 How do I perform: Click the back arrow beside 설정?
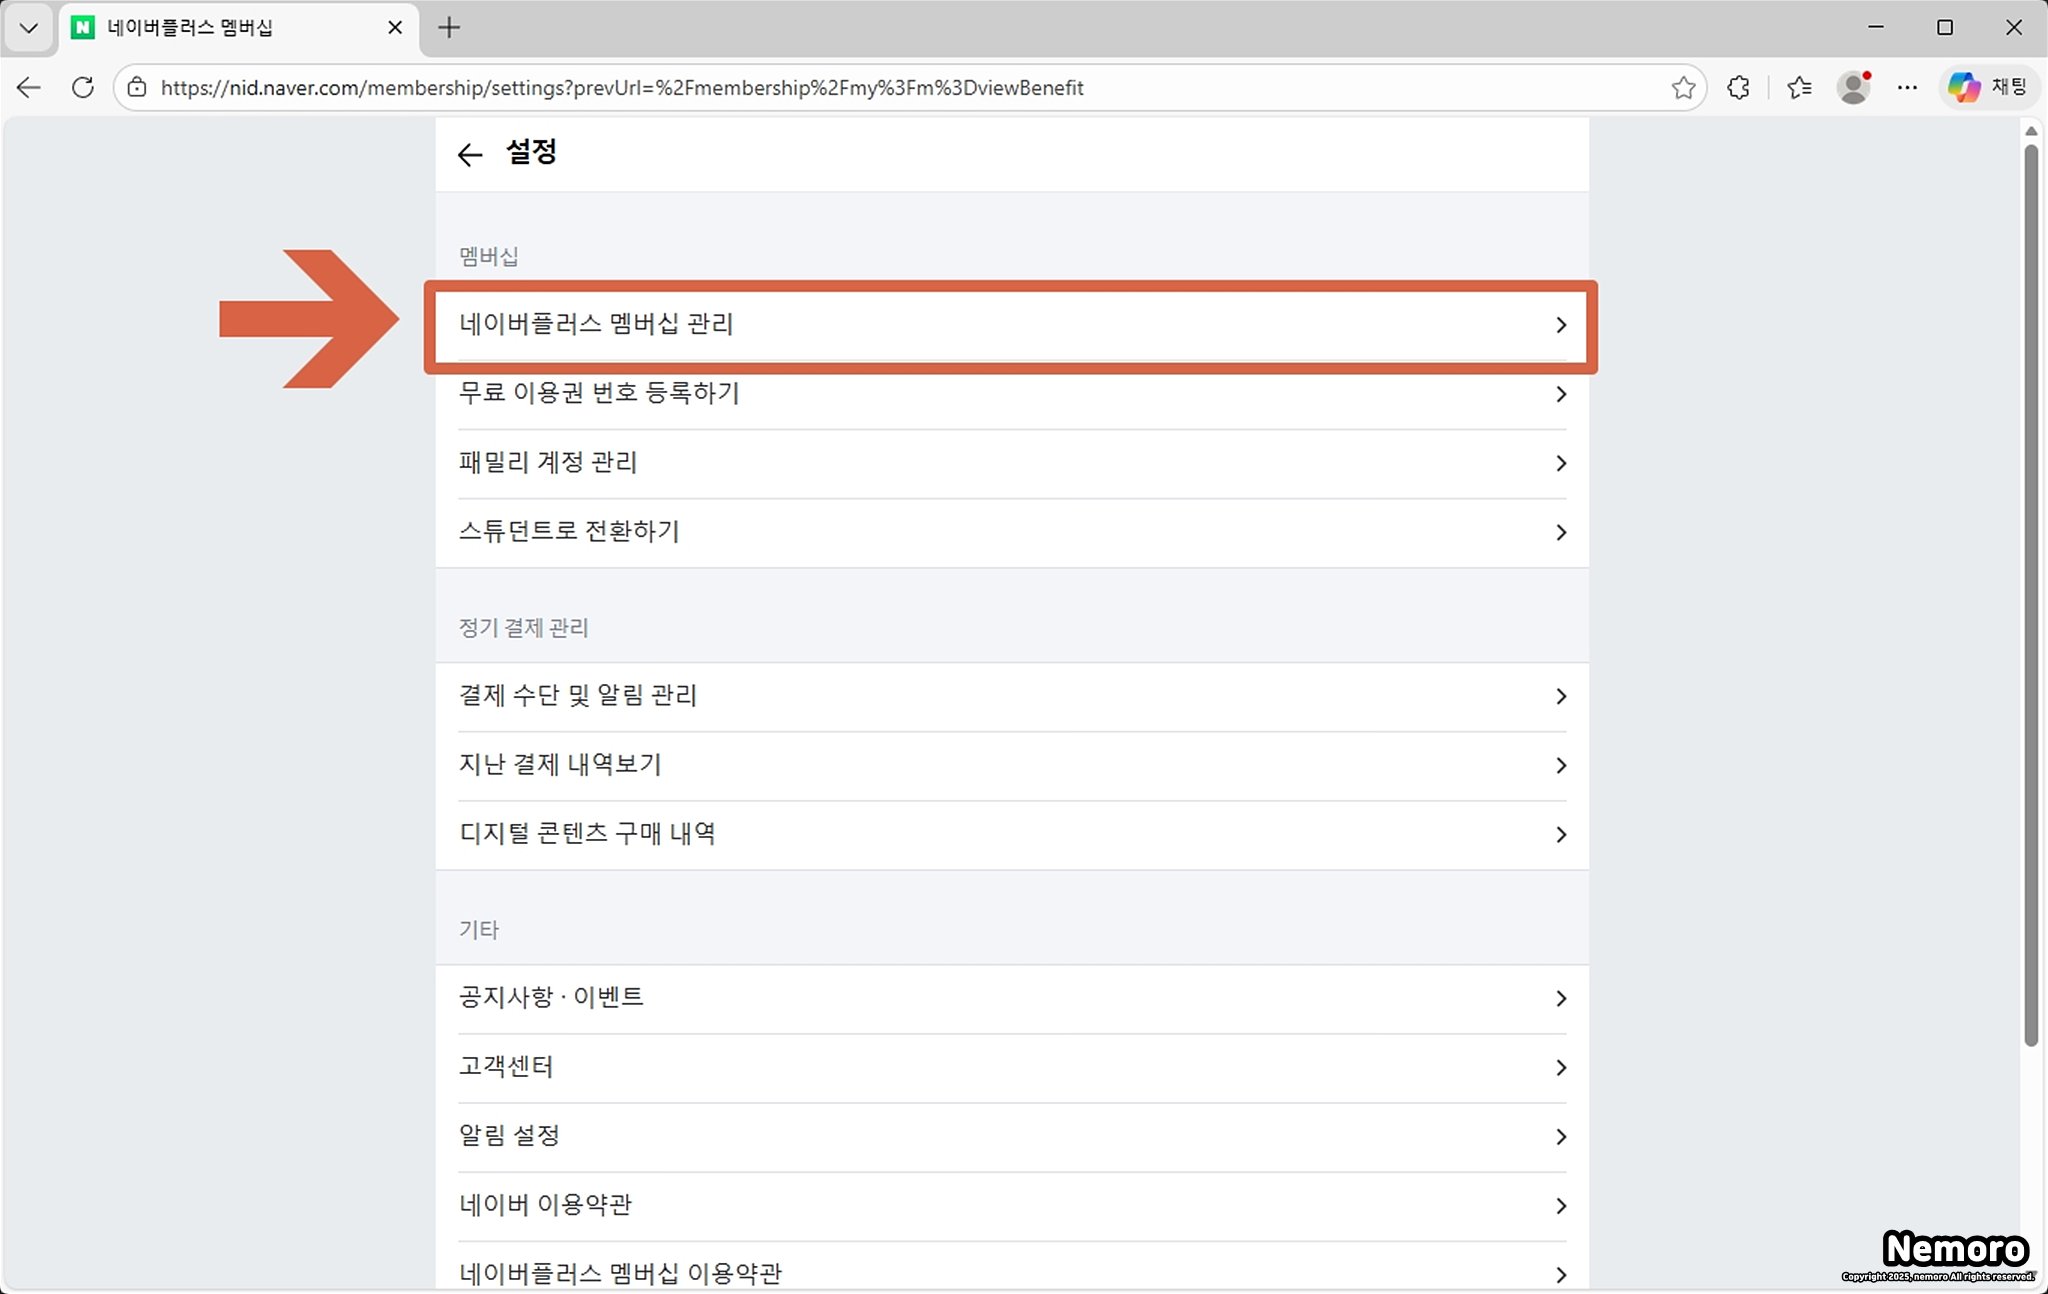pyautogui.click(x=469, y=154)
